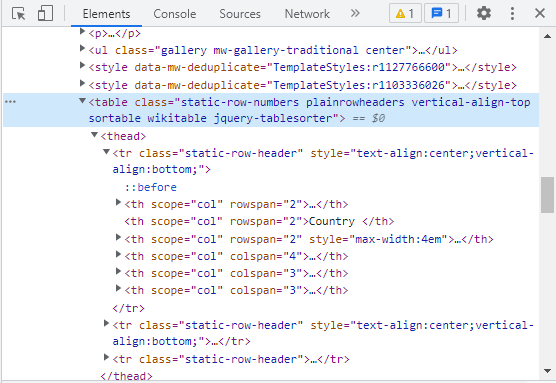Expand style node TemplateStyles:r1127766600
This screenshot has height=383, width=556.
click(82, 65)
